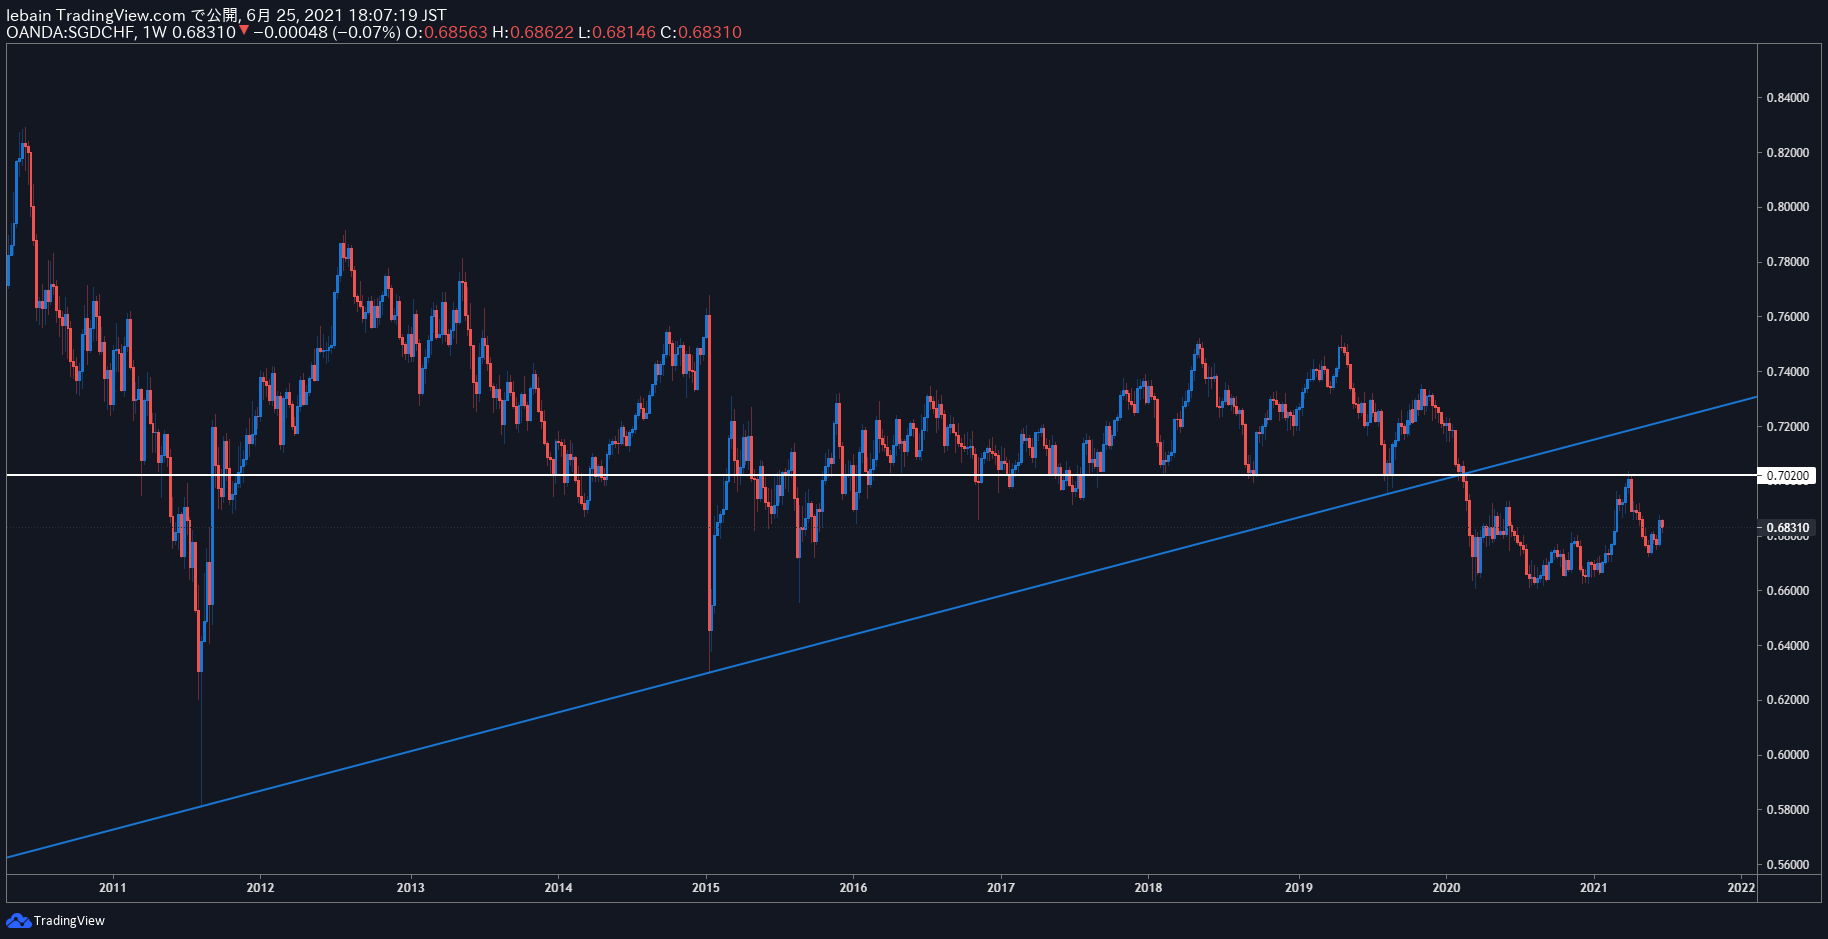Image resolution: width=1828 pixels, height=939 pixels.
Task: Click the red down-arrow change indicator
Action: pyautogui.click(x=244, y=31)
